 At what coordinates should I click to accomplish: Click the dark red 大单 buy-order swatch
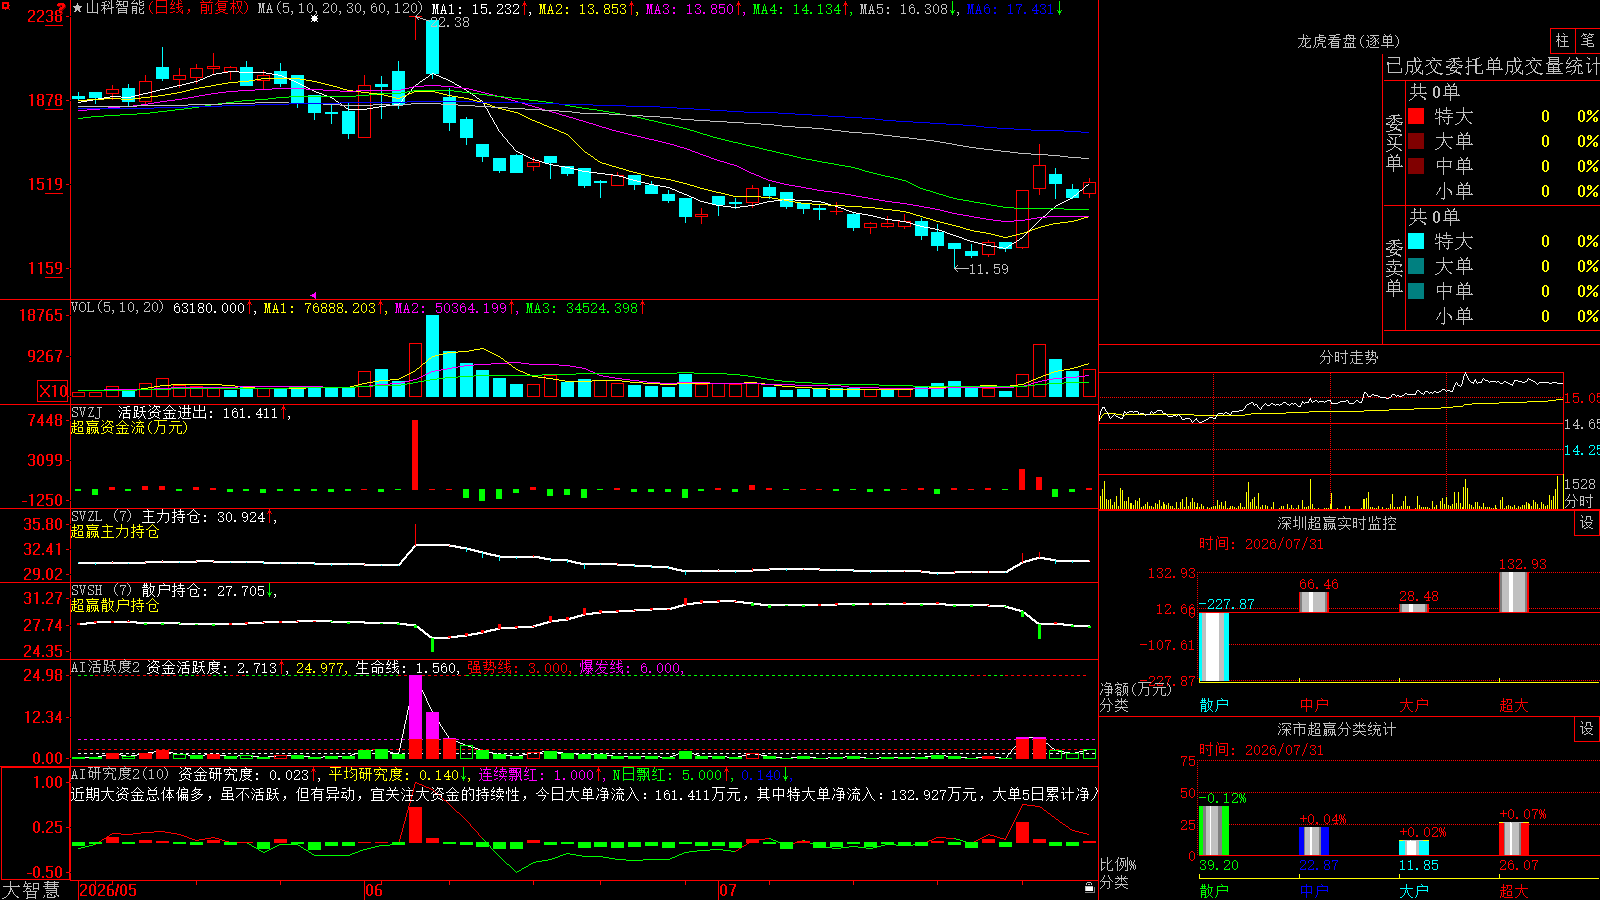(1416, 141)
